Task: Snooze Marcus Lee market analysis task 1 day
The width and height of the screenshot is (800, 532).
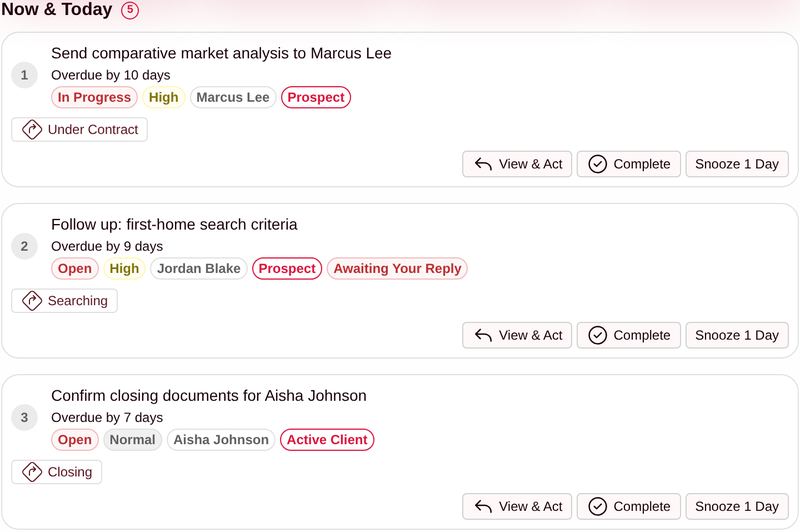Action: (737, 164)
